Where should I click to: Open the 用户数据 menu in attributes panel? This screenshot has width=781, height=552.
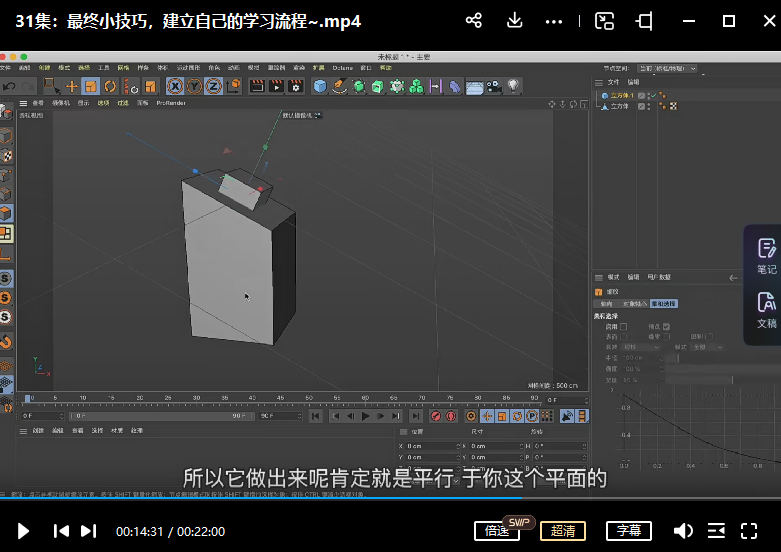pos(659,277)
